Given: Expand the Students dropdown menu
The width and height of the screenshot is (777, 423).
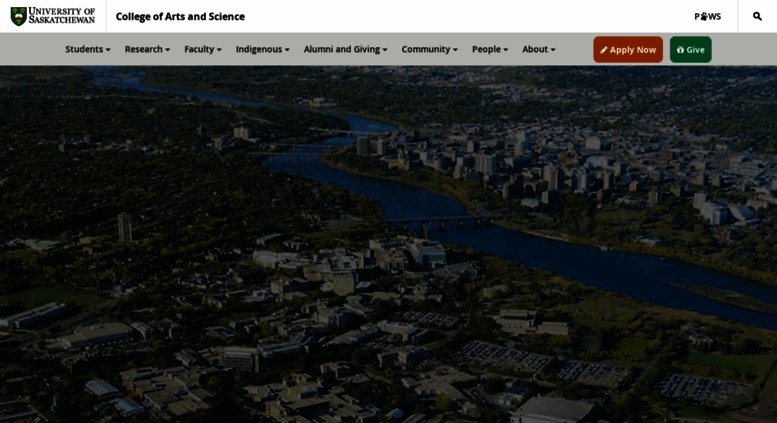Looking at the screenshot, I should pos(88,49).
